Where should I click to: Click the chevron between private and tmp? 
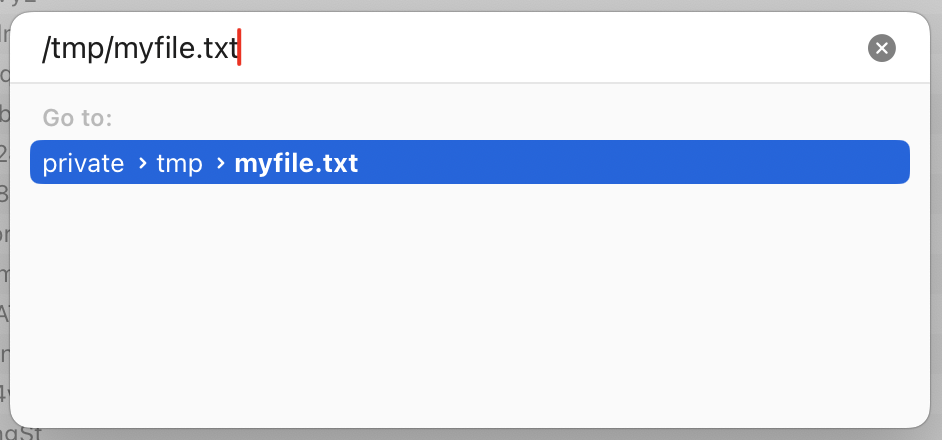(x=142, y=163)
